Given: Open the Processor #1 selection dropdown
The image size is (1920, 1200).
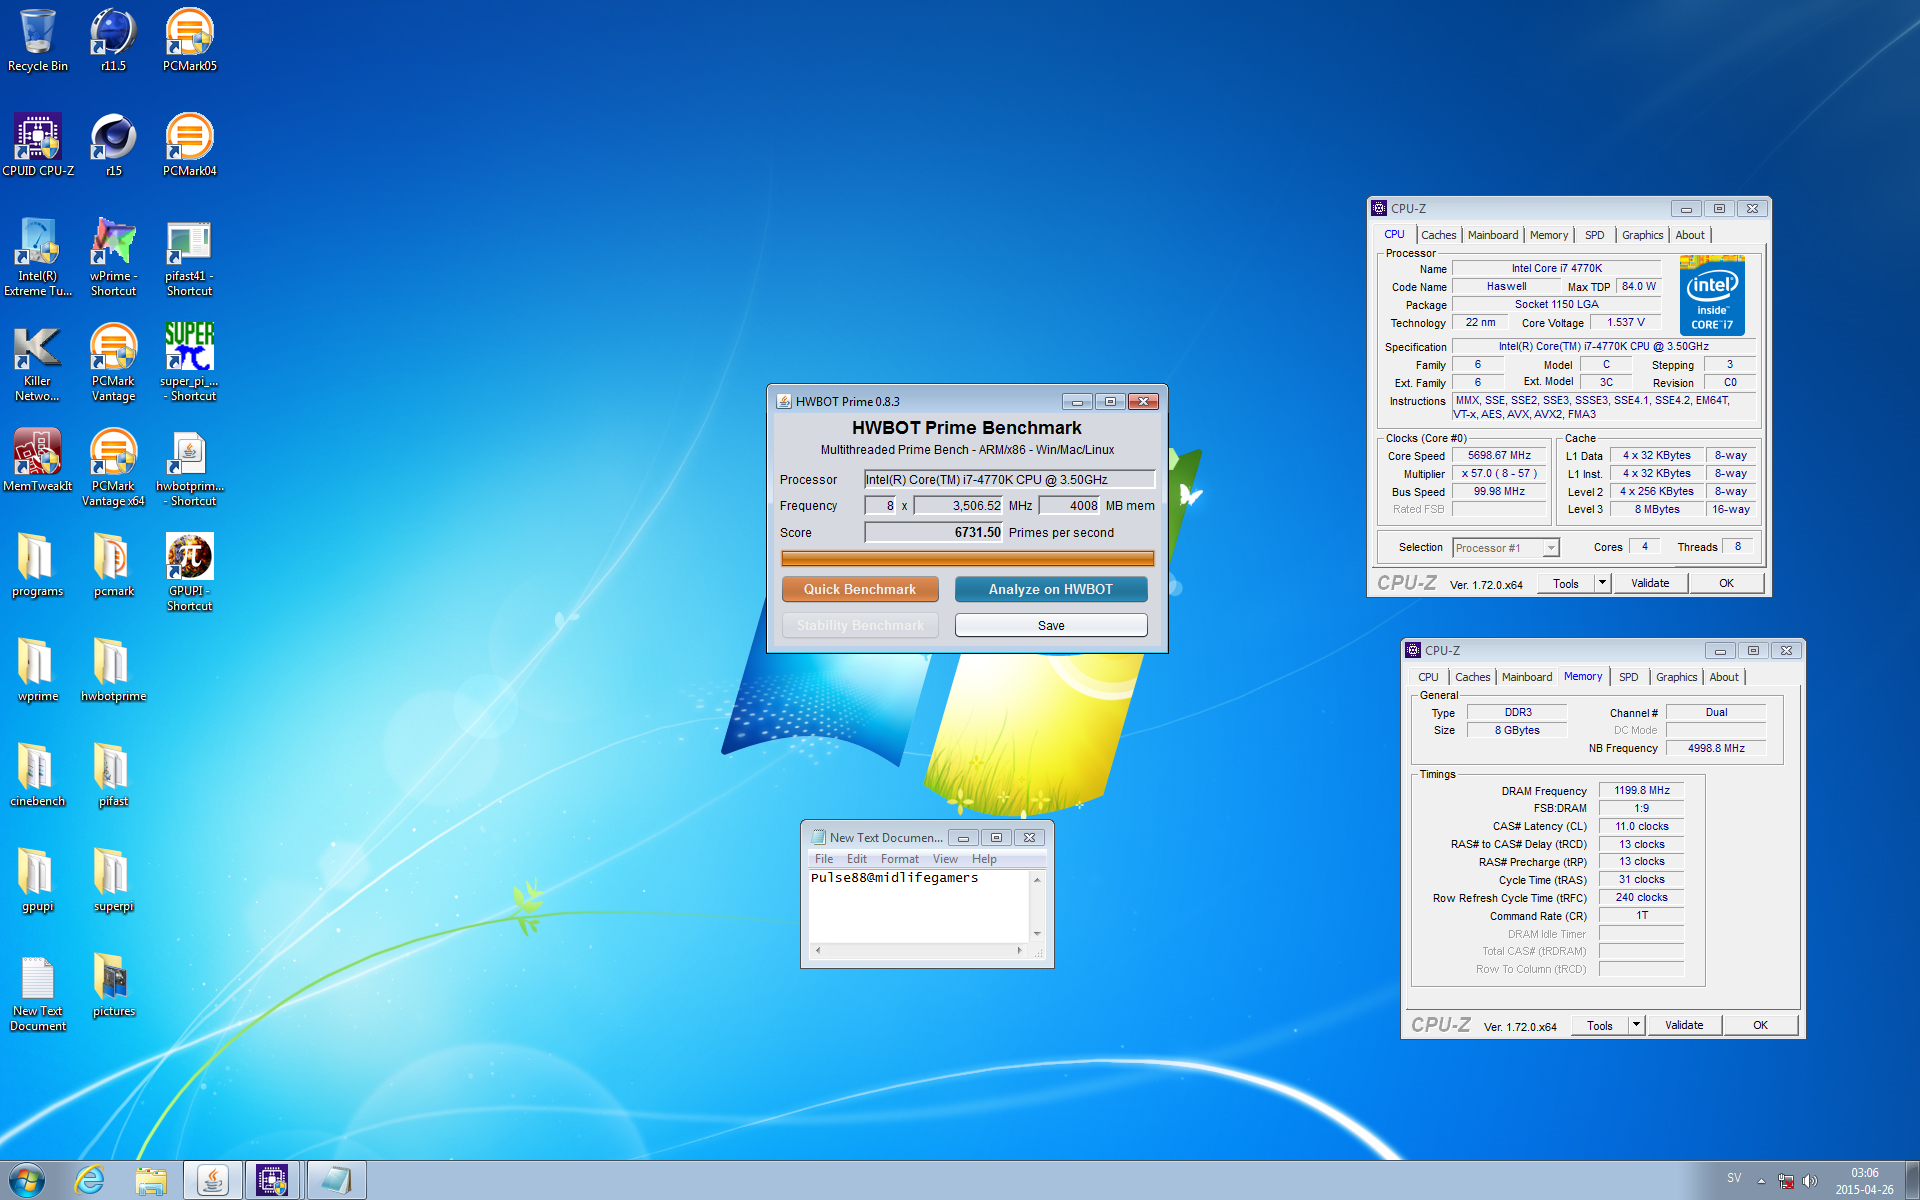Looking at the screenshot, I should pos(1506,548).
